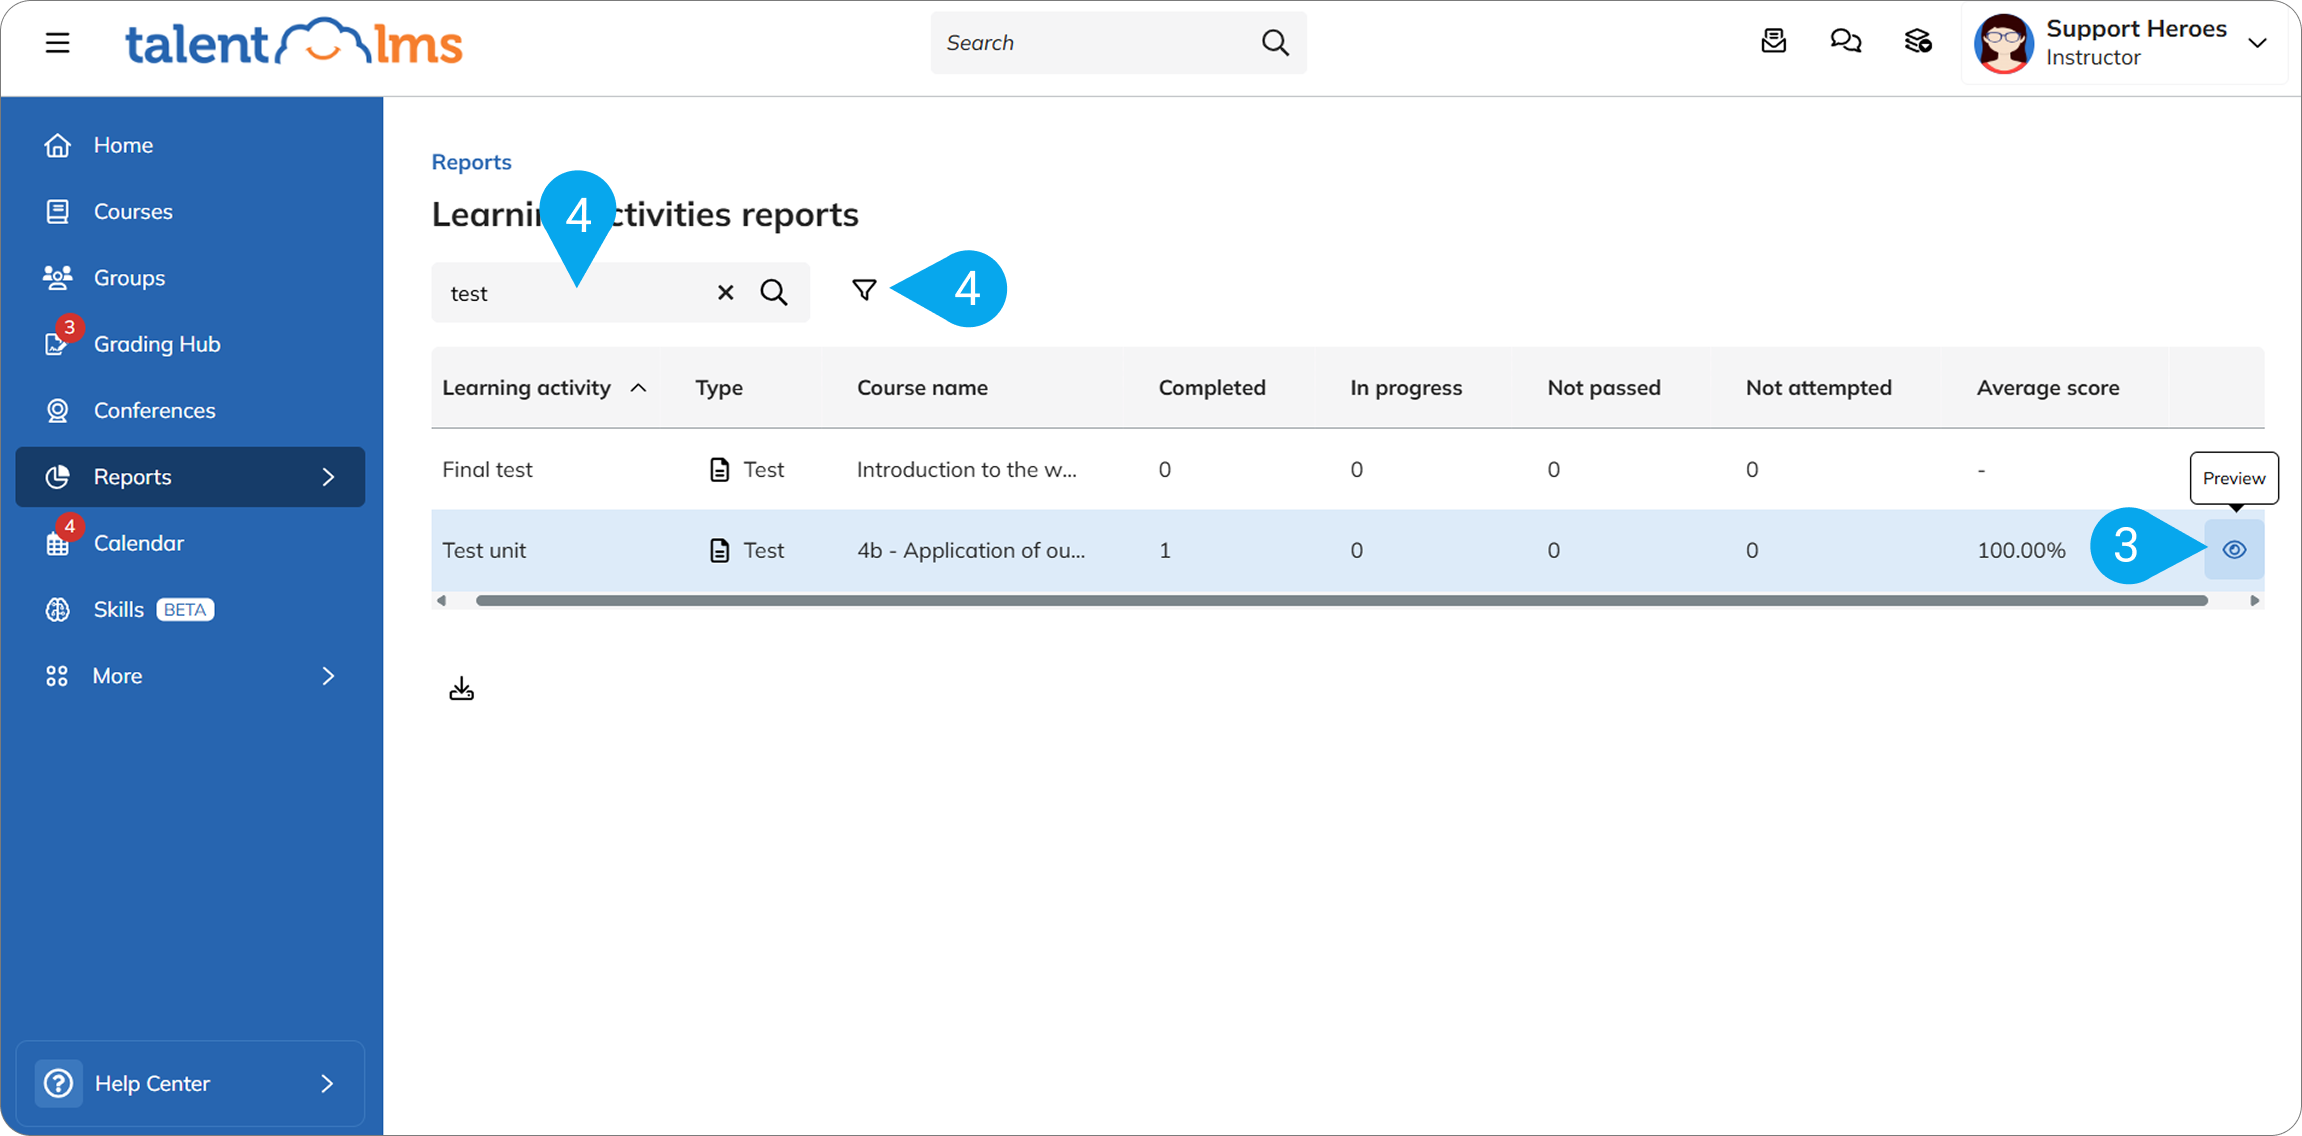Select Reports in the sidebar
This screenshot has height=1136, width=2302.
pos(190,477)
